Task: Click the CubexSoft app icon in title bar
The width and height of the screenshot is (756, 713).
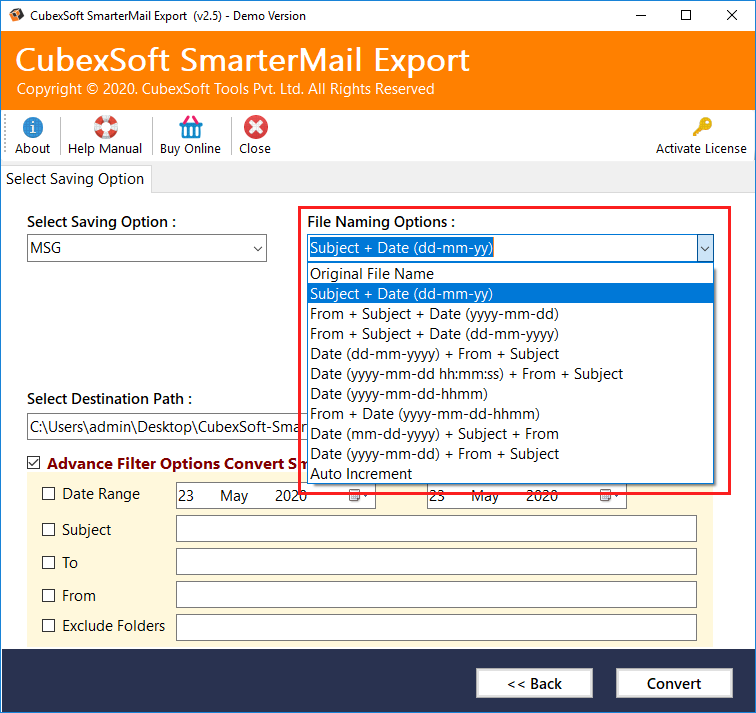Action: pos(16,15)
